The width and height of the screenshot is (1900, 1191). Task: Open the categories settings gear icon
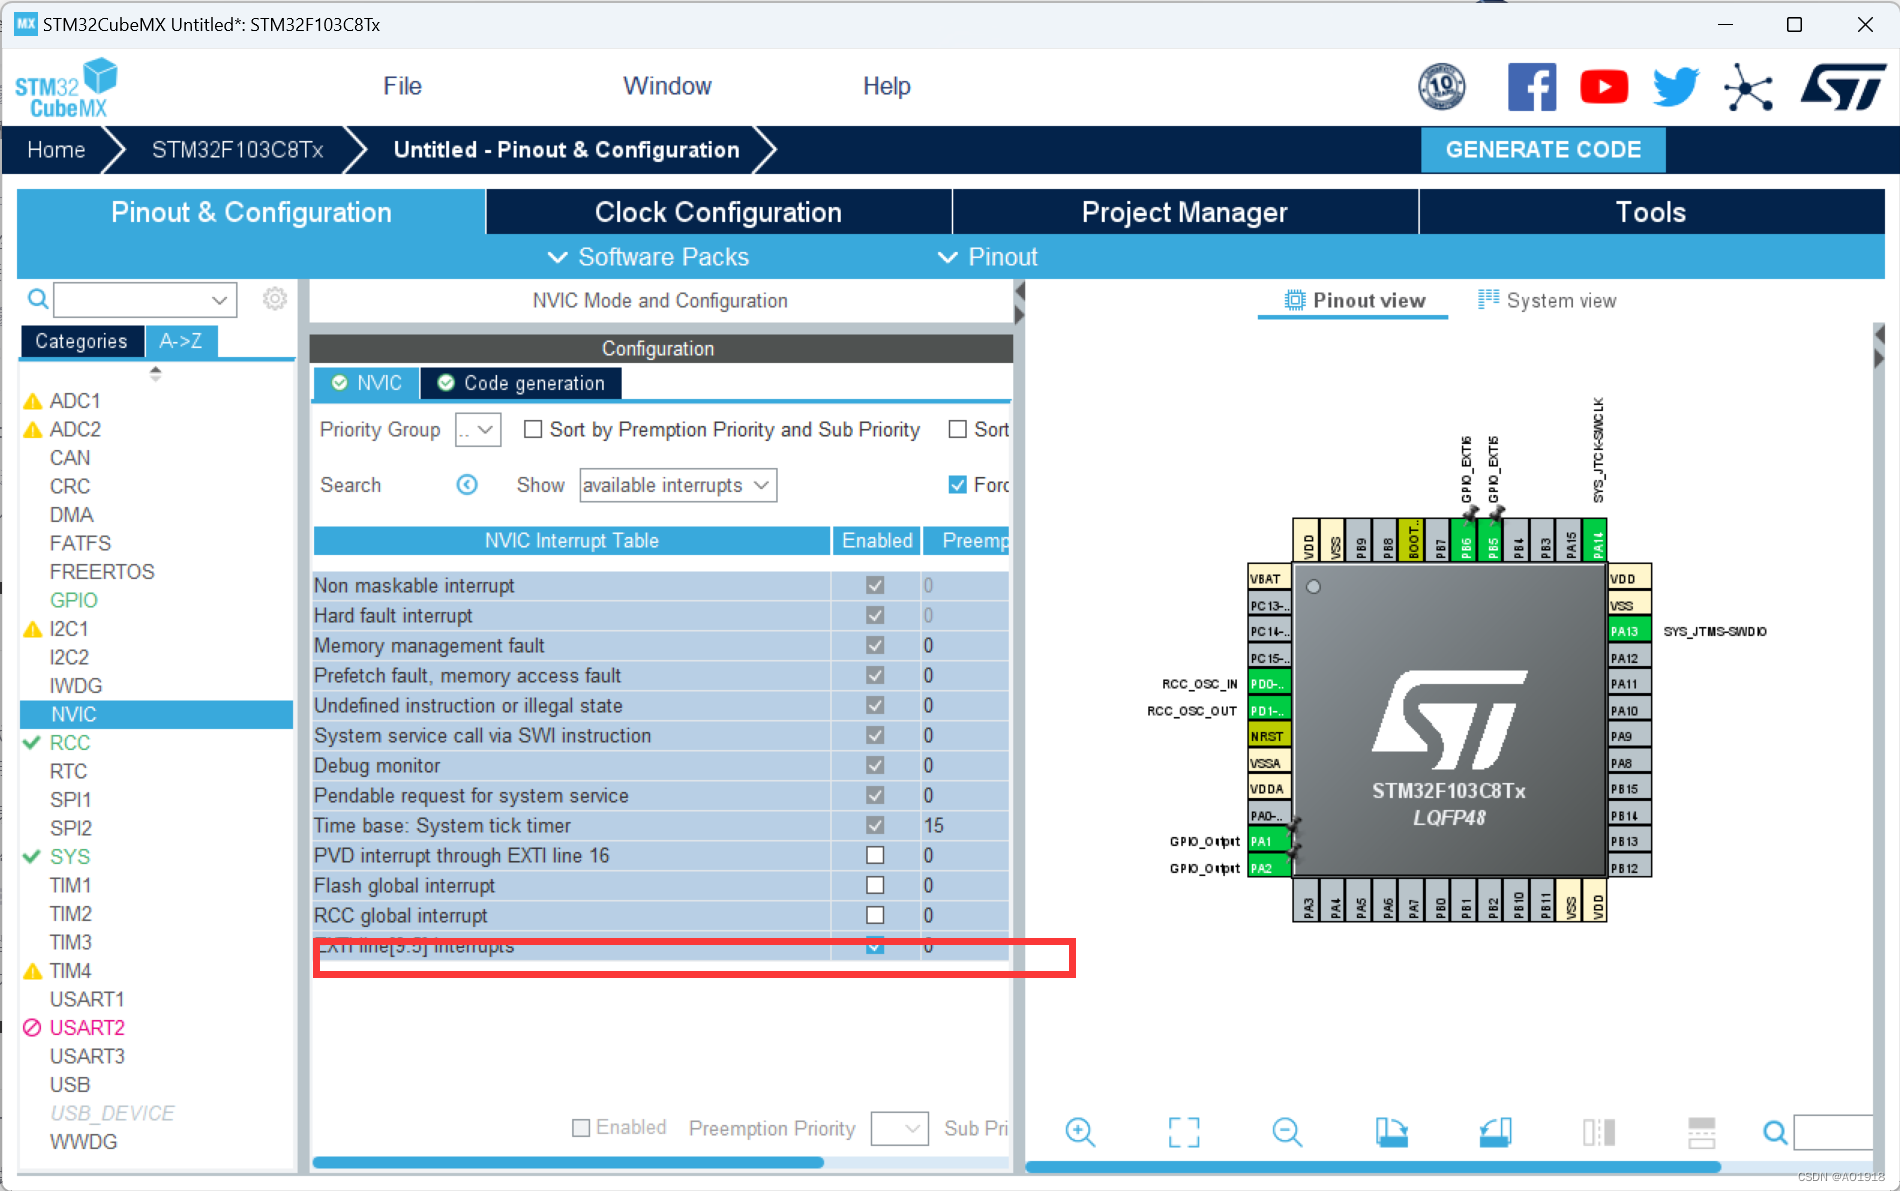275,298
